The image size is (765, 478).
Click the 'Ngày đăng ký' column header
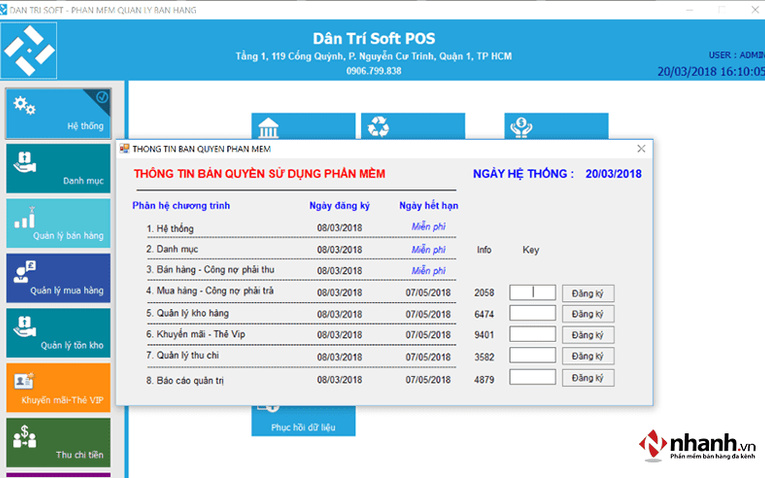(x=340, y=206)
